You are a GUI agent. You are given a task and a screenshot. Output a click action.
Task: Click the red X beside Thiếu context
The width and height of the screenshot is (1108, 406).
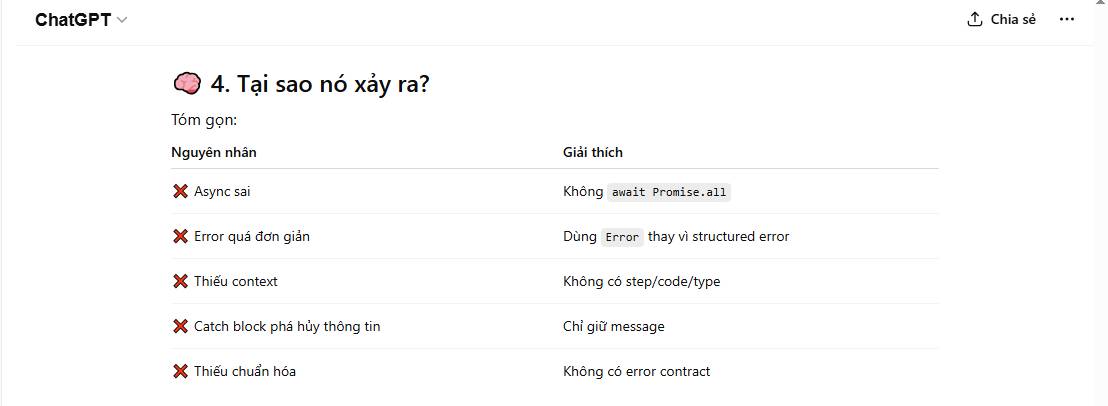coord(181,281)
